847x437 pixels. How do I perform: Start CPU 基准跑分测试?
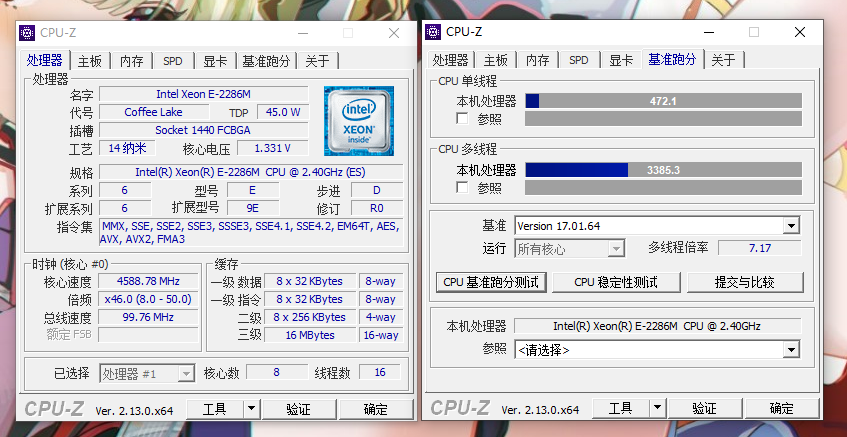pyautogui.click(x=491, y=282)
